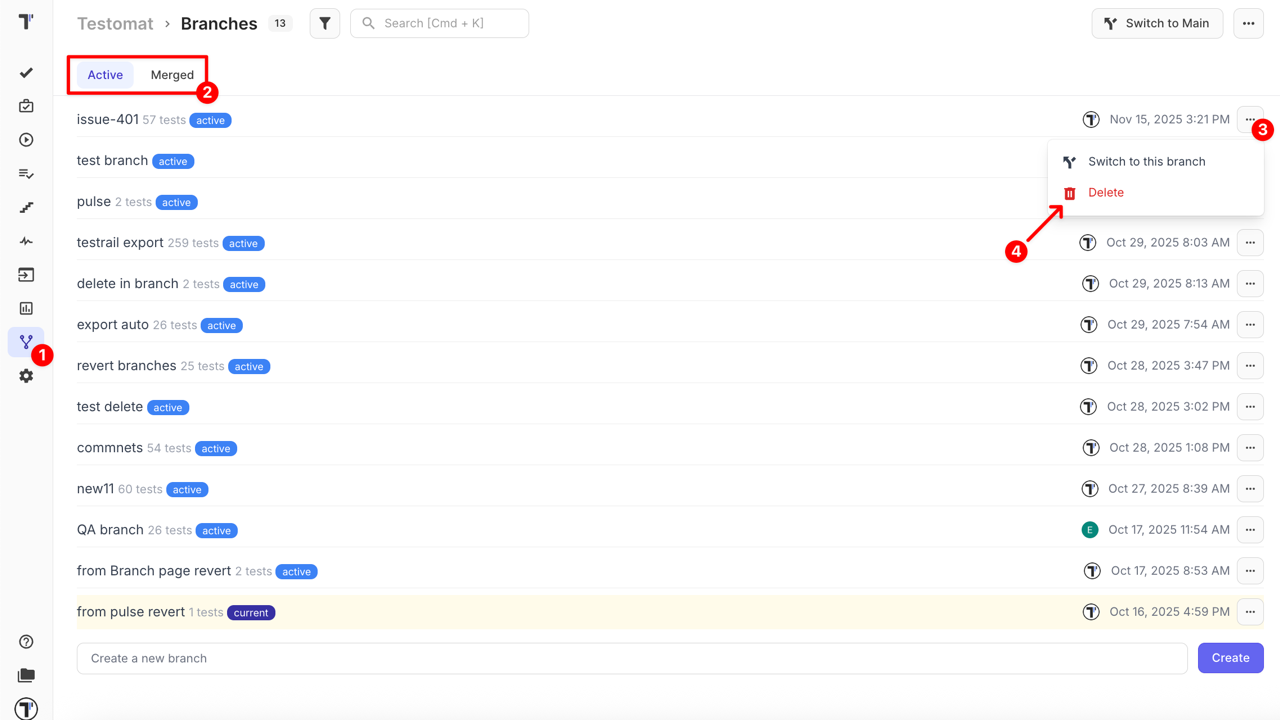The image size is (1280, 720).
Task: Open Settings gear in the sidebar
Action: [x=26, y=376]
